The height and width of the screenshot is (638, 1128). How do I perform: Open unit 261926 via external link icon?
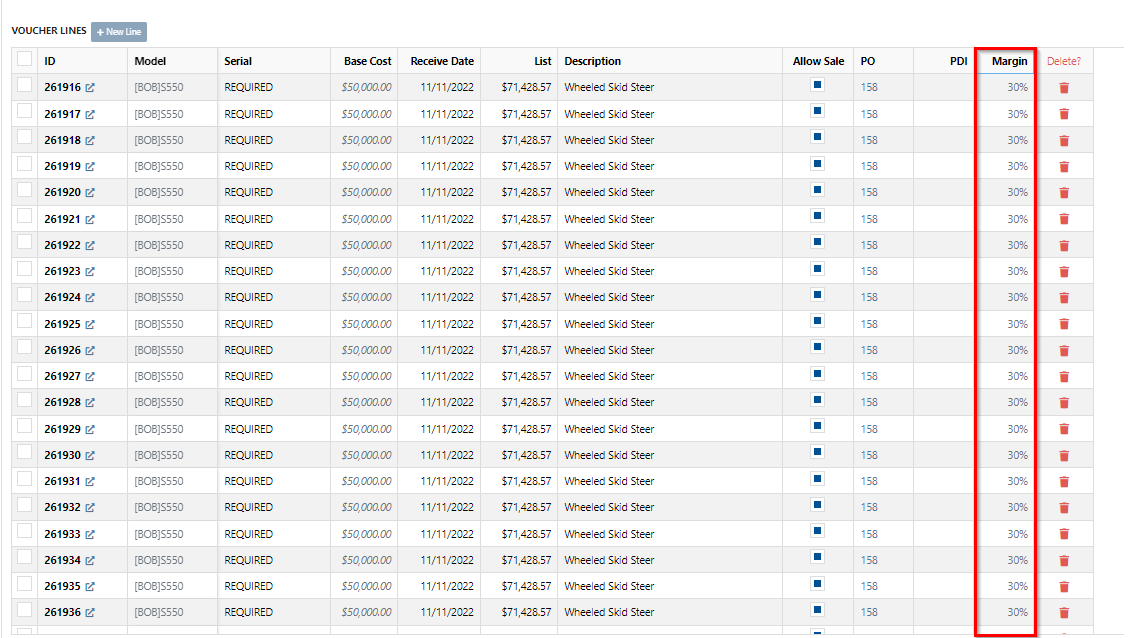click(x=90, y=350)
